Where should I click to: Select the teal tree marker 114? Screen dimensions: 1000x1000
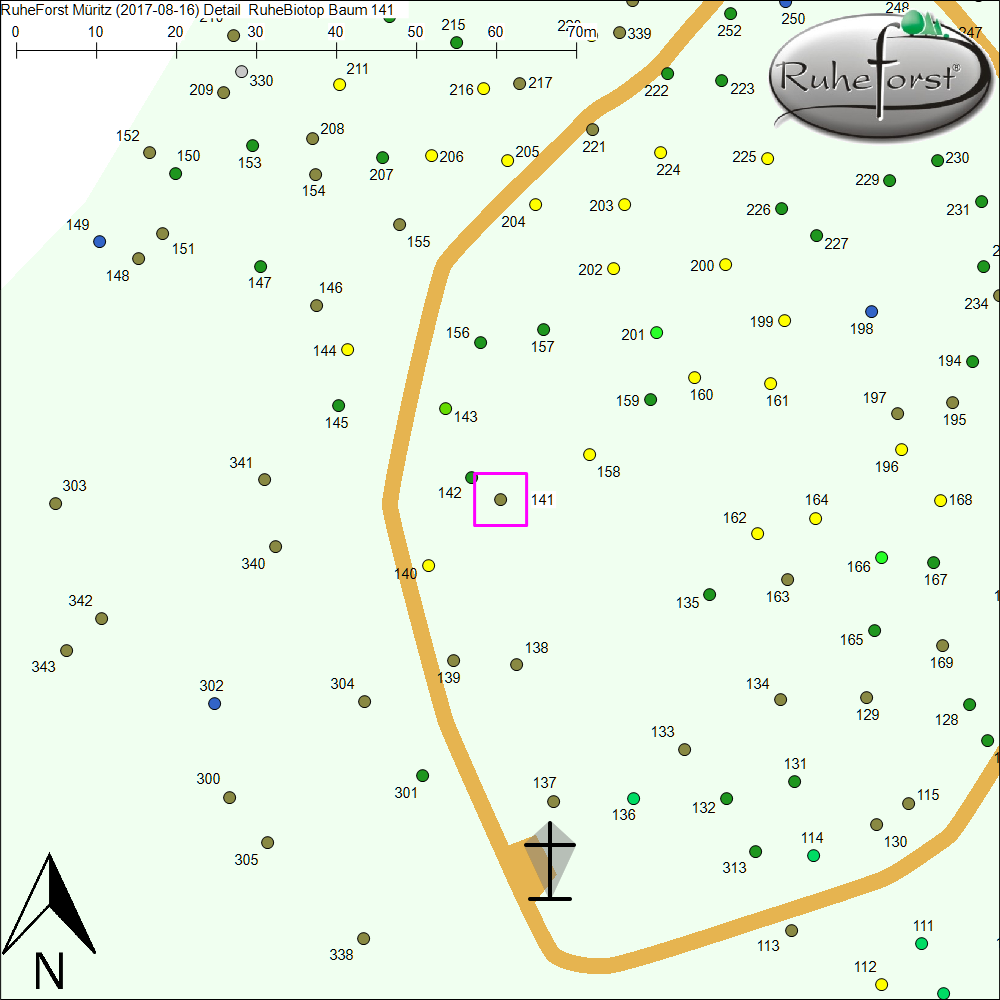(x=813, y=855)
